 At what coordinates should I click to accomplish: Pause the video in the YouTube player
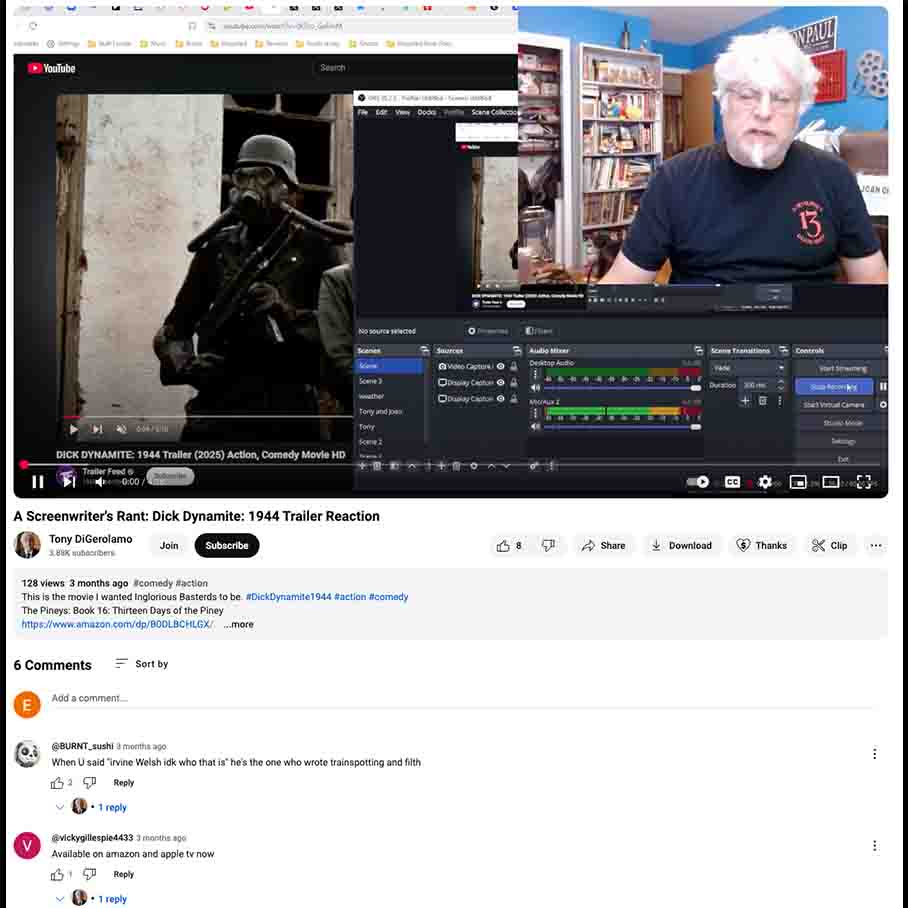point(38,482)
